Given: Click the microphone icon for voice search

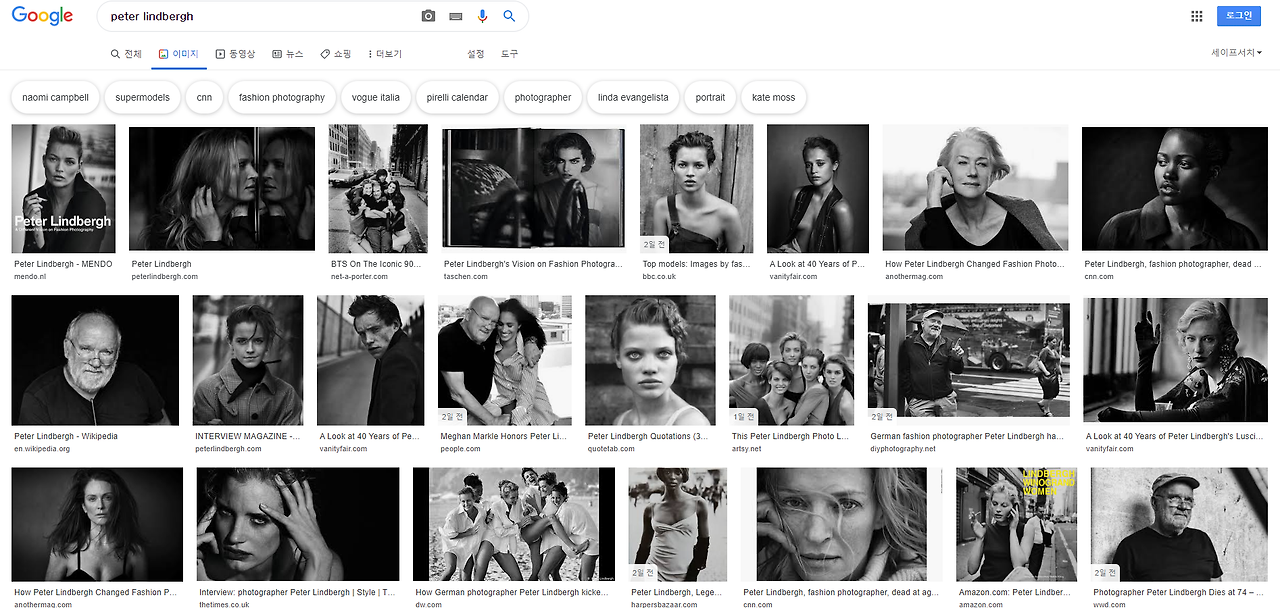Looking at the screenshot, I should click(x=483, y=15).
